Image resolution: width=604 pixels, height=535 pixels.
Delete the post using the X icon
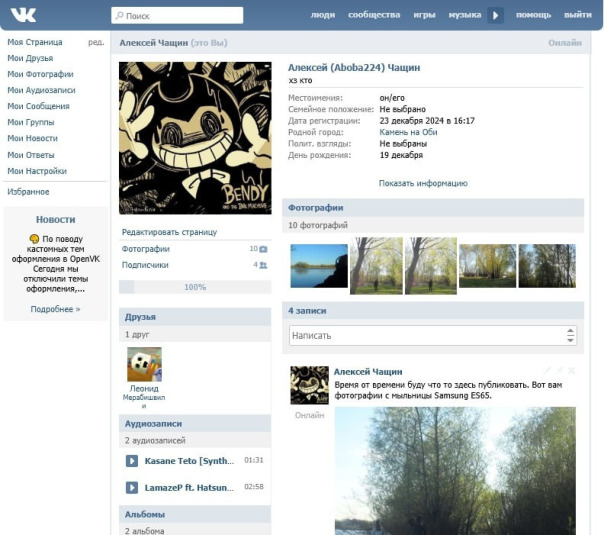click(572, 371)
